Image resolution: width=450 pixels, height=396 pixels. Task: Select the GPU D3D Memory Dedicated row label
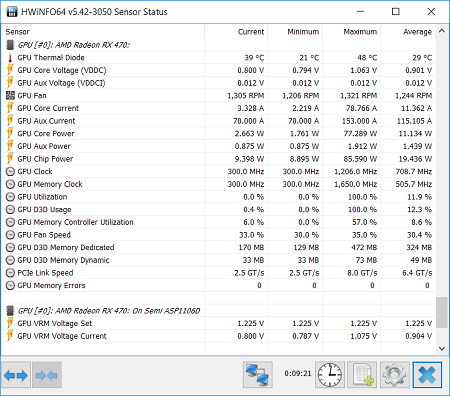click(66, 248)
